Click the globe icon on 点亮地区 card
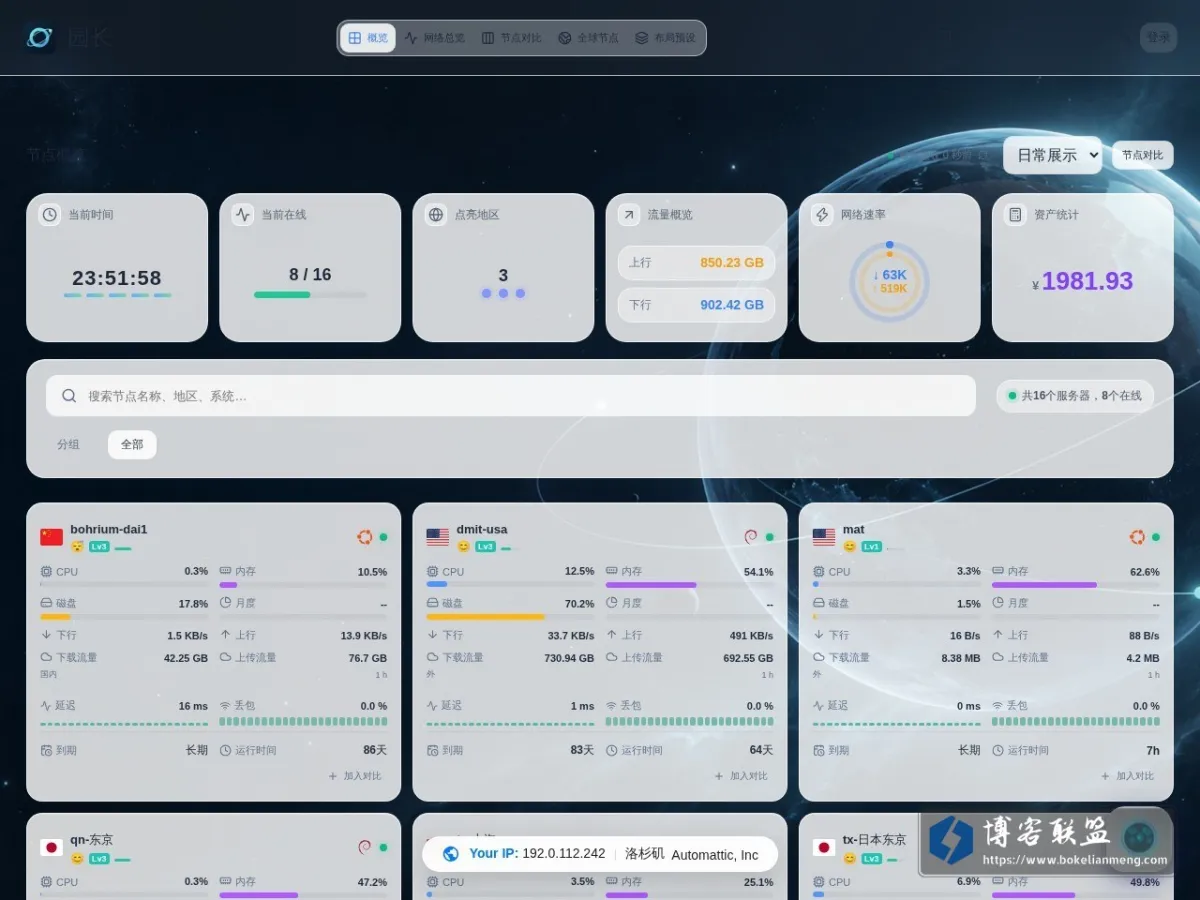1200x900 pixels. point(436,215)
